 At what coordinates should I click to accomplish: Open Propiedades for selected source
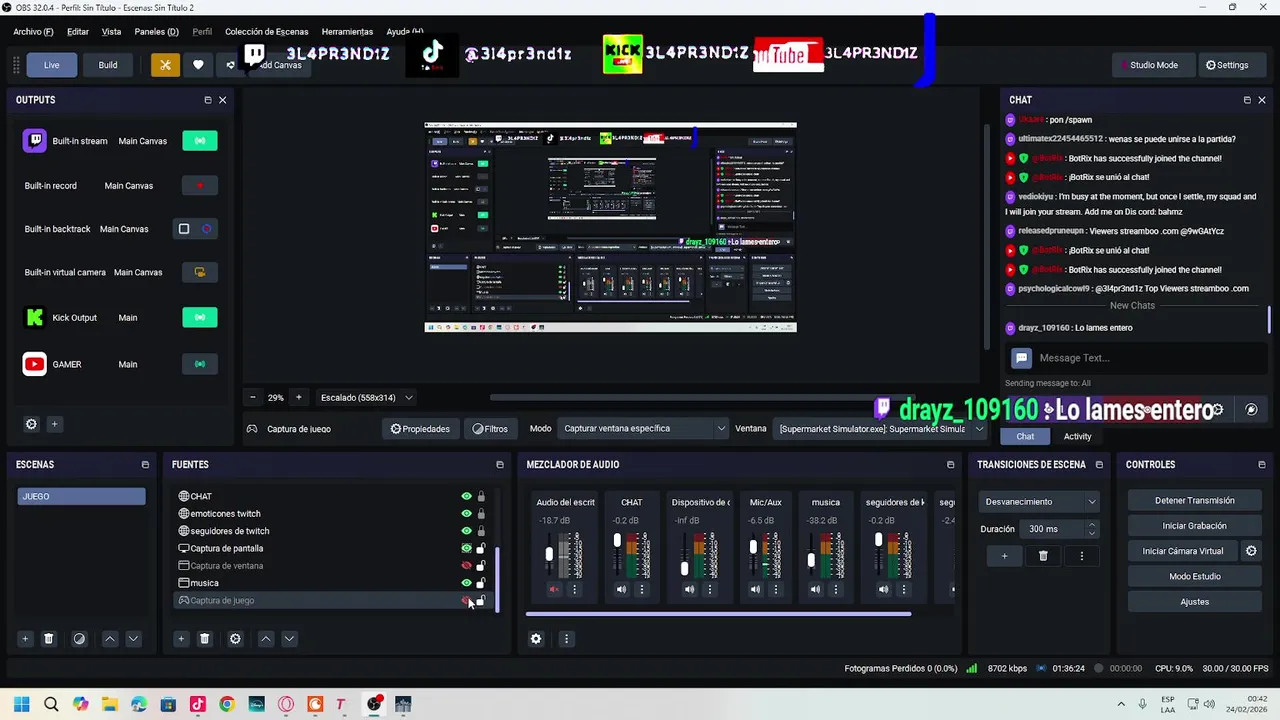tap(420, 429)
